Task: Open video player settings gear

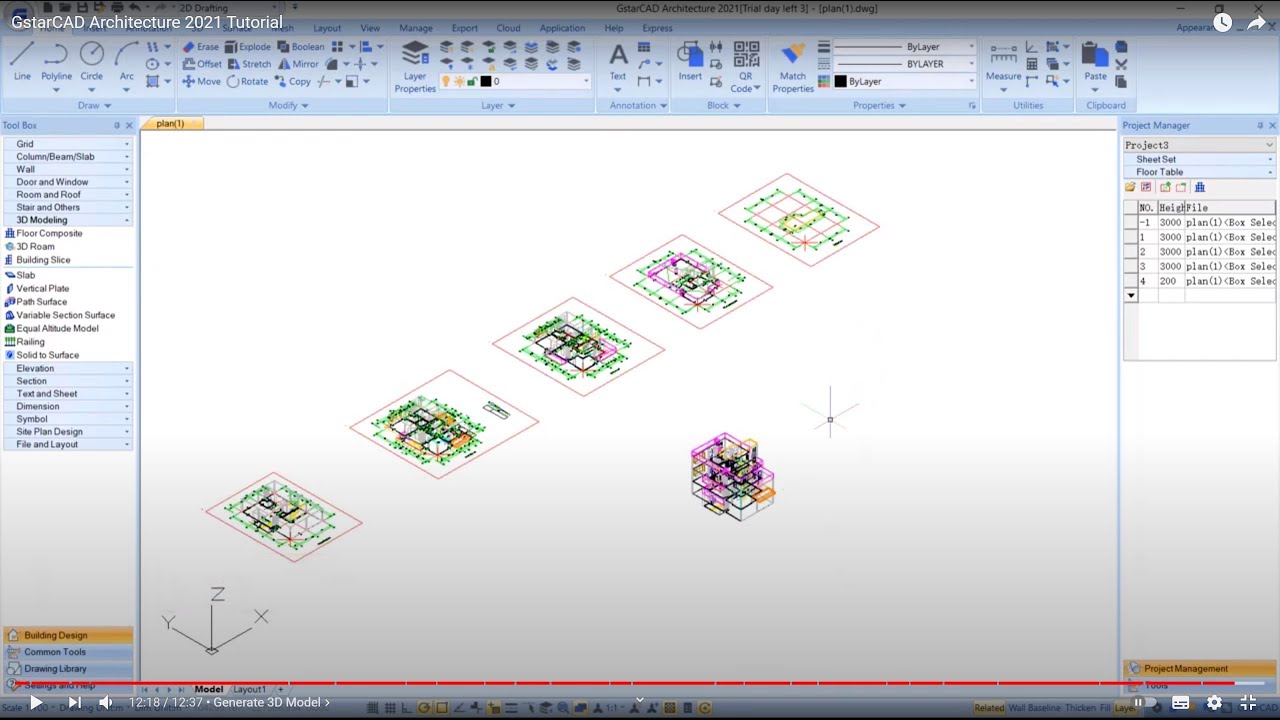Action: pos(1214,702)
